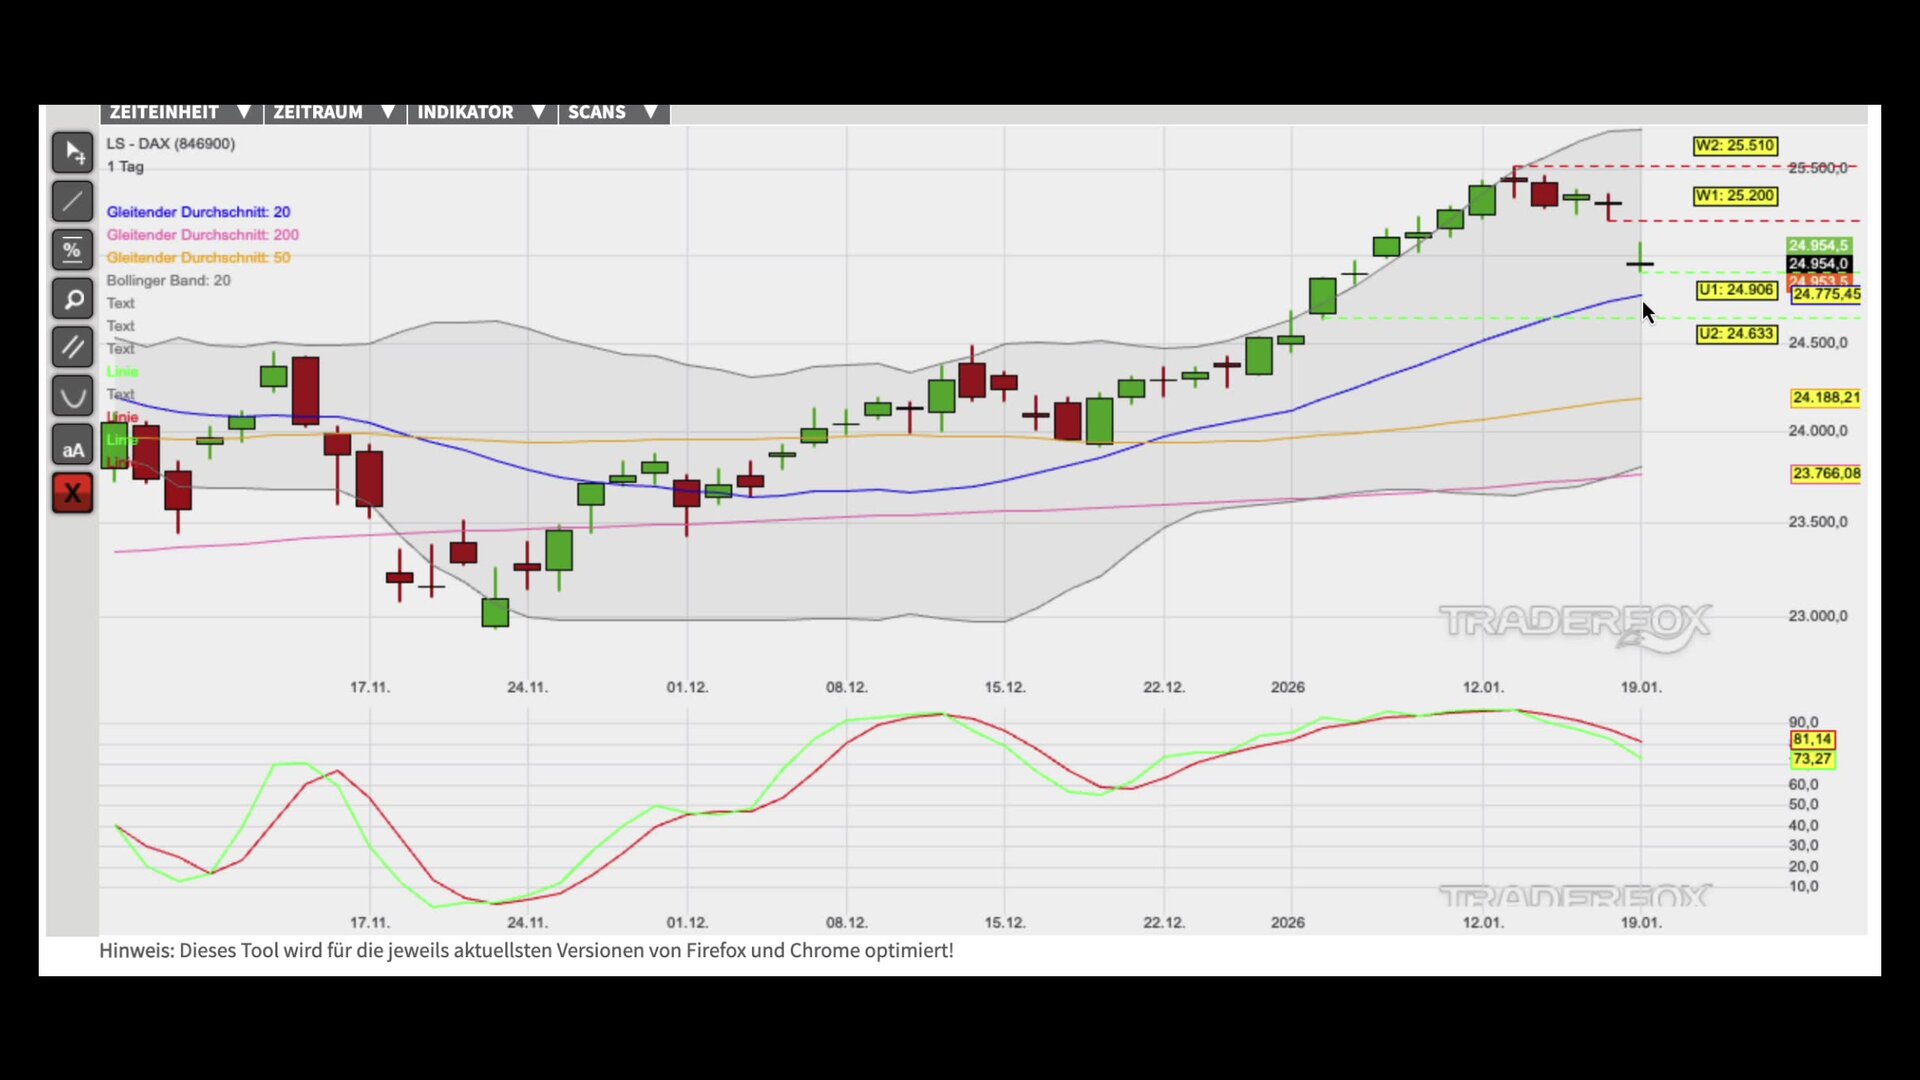This screenshot has height=1080, width=1920.
Task: Click the yellow 24.188,21 price tag
Action: [1825, 398]
